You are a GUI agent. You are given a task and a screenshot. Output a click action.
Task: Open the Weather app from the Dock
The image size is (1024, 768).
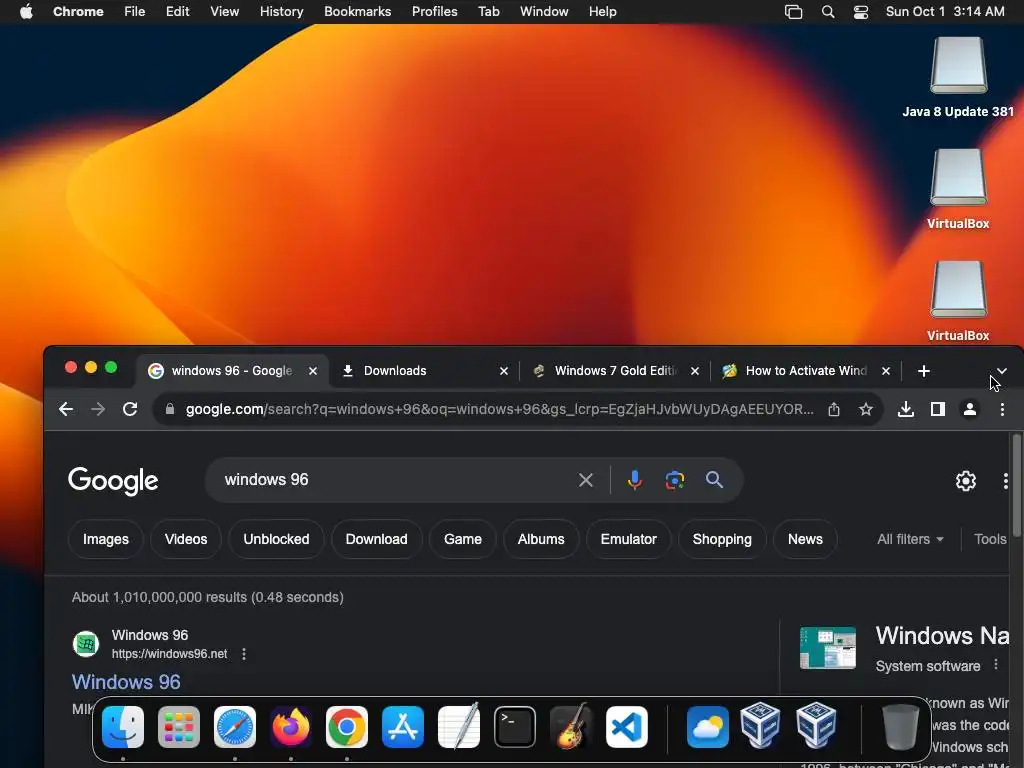(708, 727)
